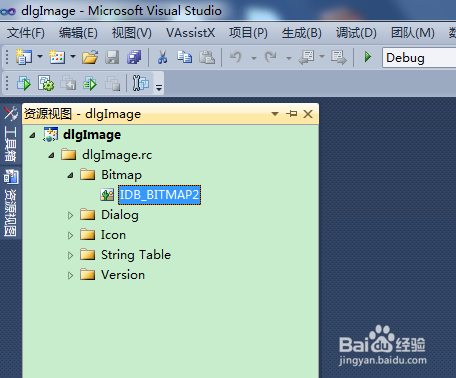
Task: Click the Navigate Forward icon
Action: tap(339, 57)
